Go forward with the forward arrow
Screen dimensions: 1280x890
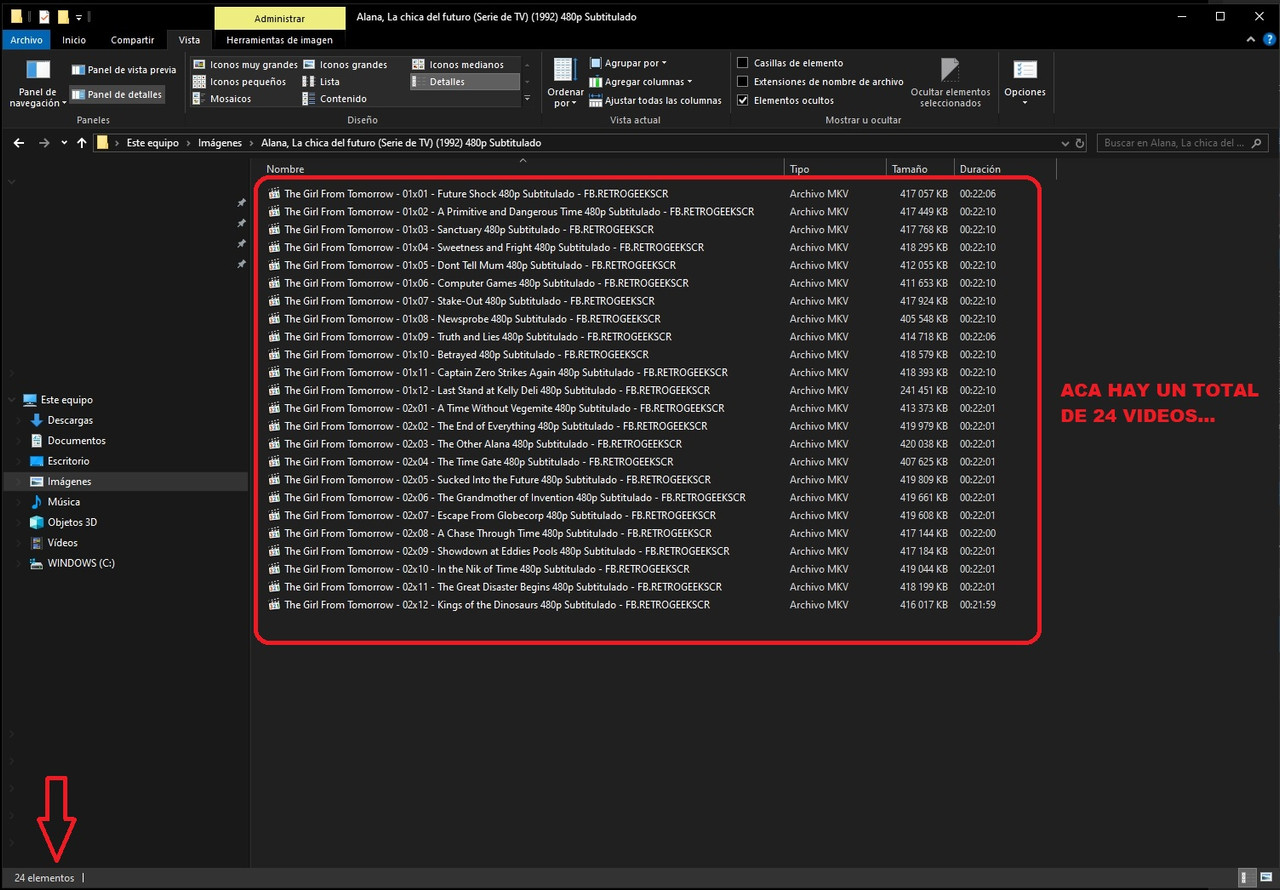[x=43, y=143]
